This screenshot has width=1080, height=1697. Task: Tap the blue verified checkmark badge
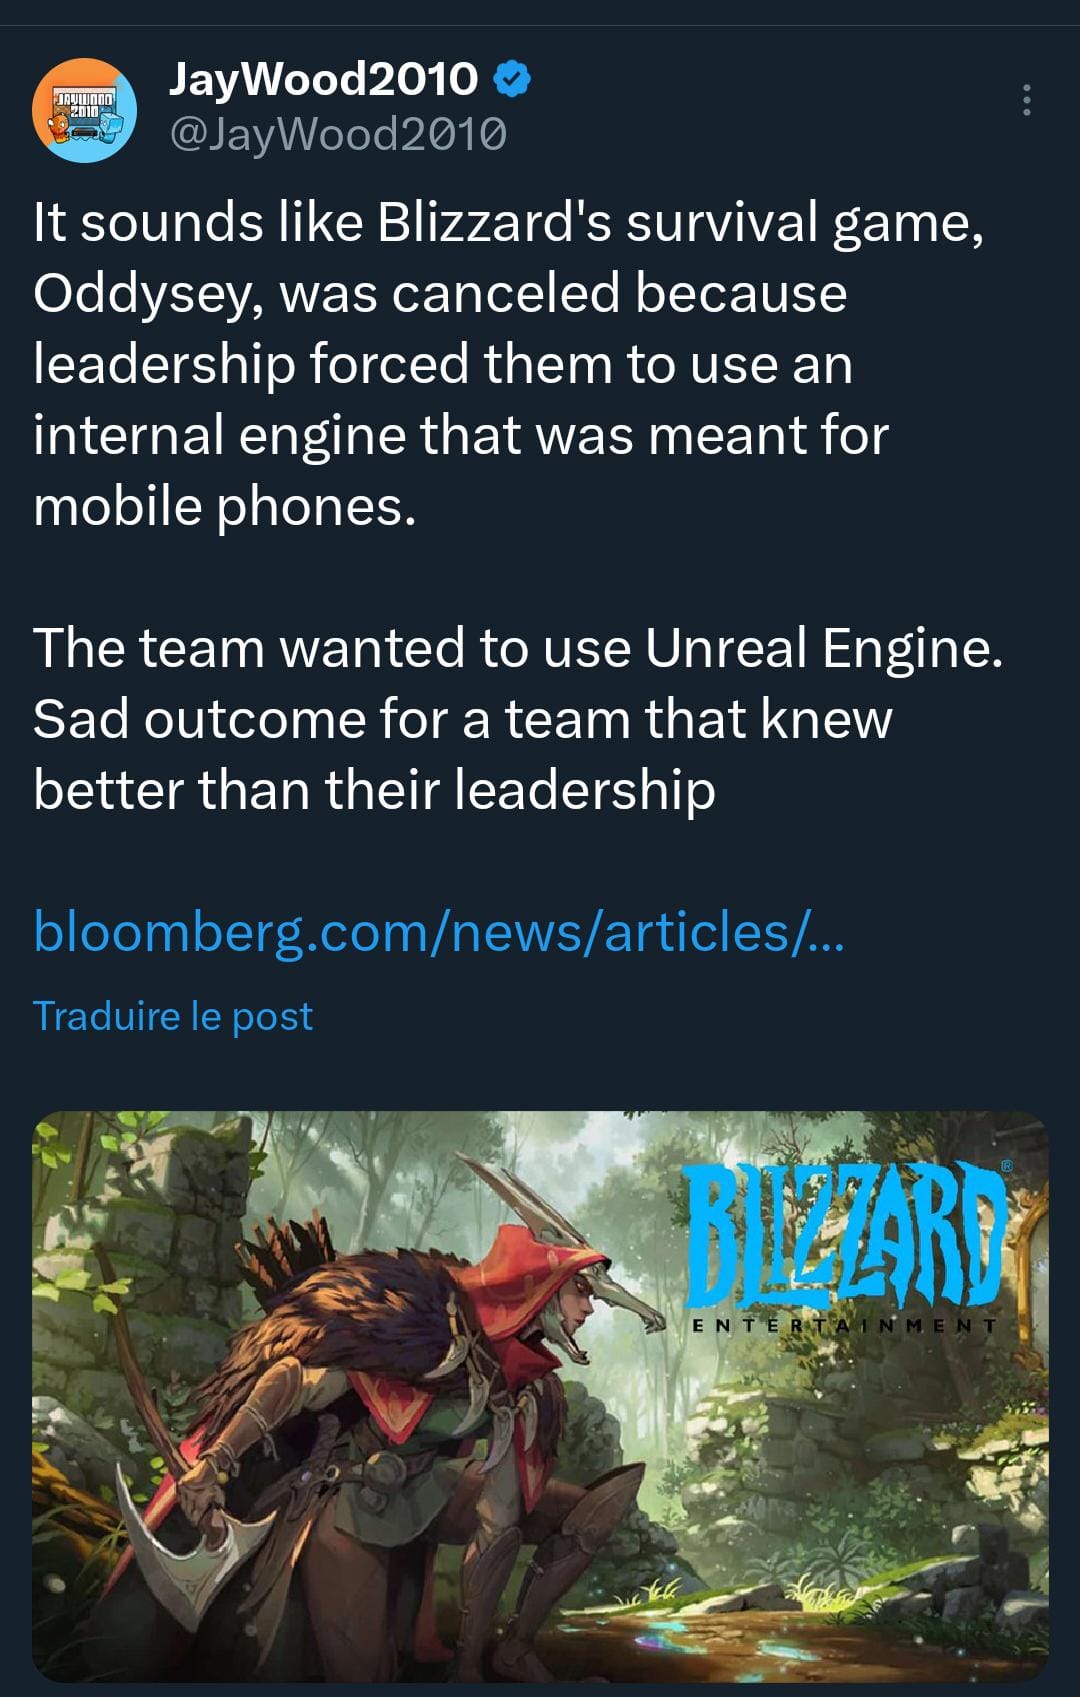pos(512,79)
